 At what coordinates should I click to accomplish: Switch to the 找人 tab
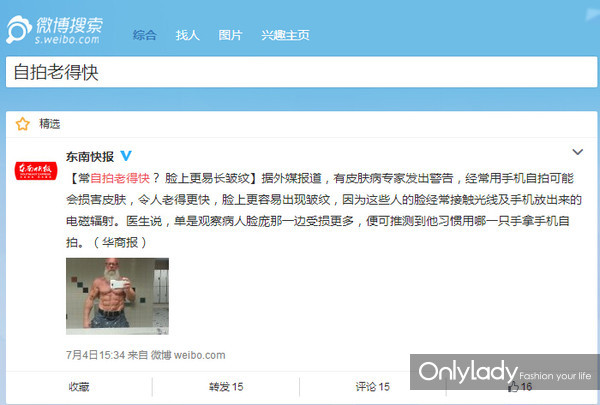188,35
